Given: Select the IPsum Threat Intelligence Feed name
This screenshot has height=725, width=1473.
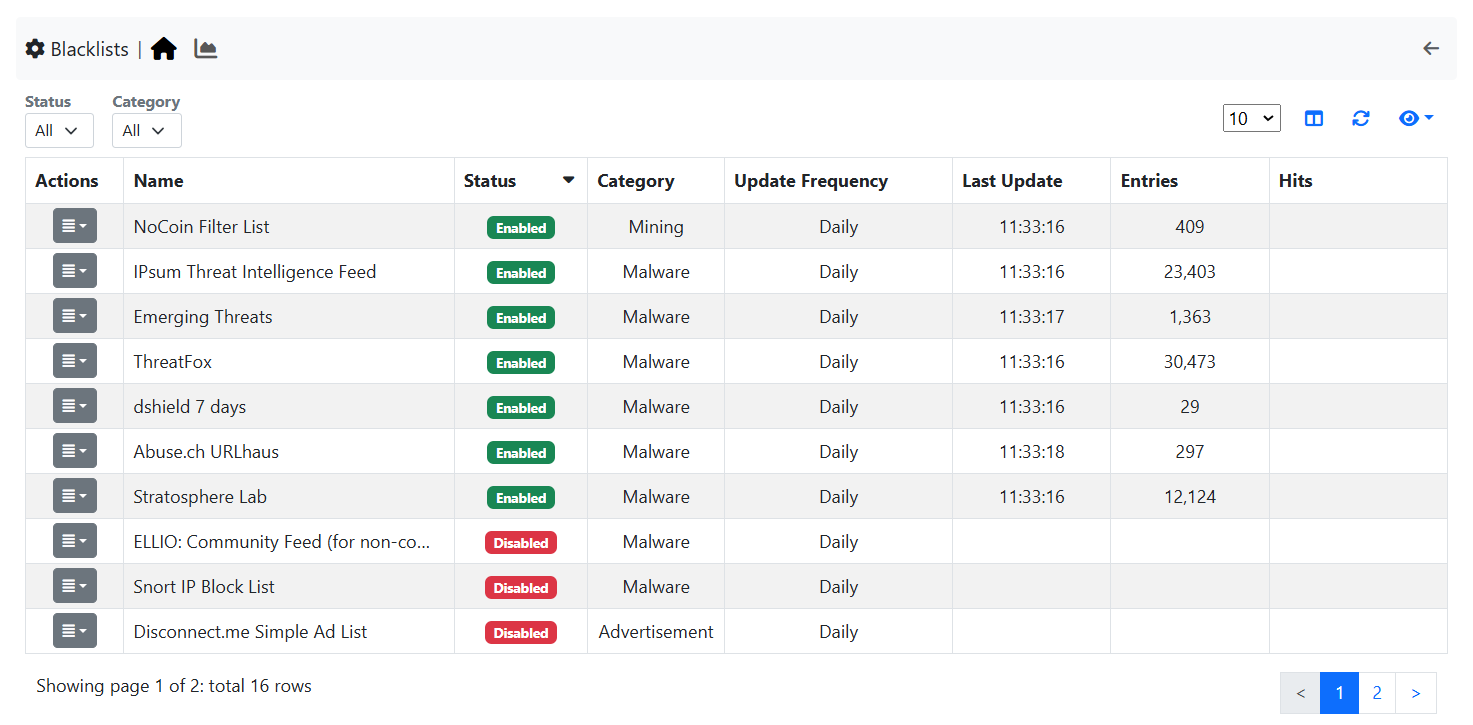Looking at the screenshot, I should (255, 272).
